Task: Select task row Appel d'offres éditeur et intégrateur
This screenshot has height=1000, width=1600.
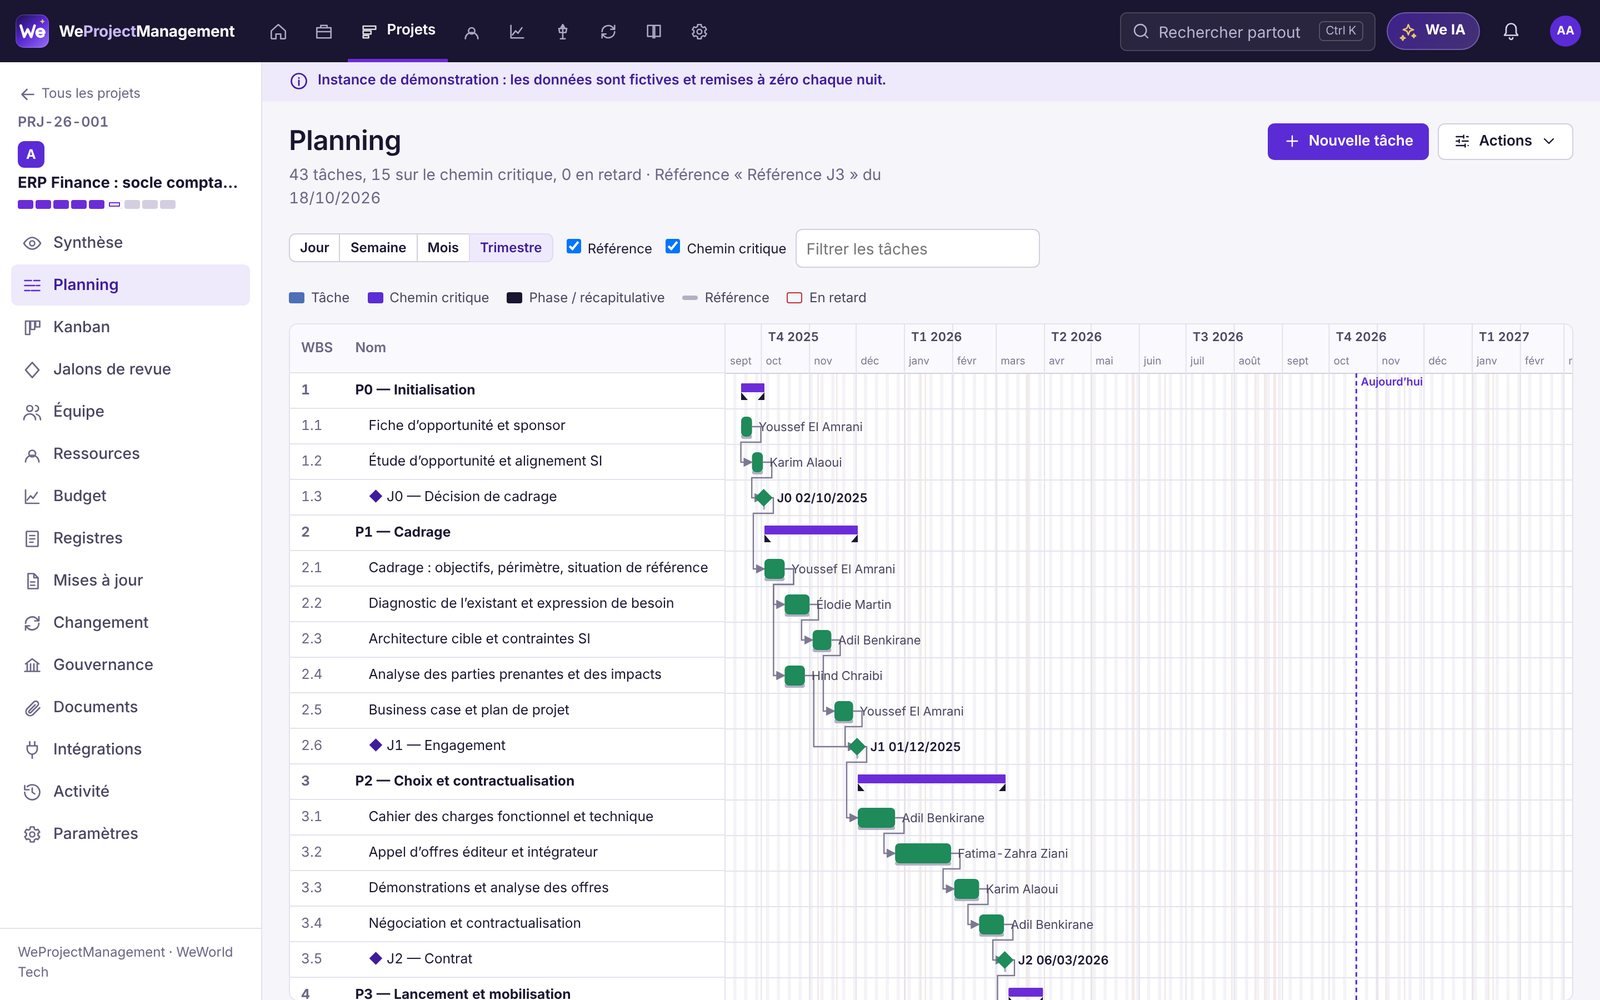Action: click(x=507, y=852)
